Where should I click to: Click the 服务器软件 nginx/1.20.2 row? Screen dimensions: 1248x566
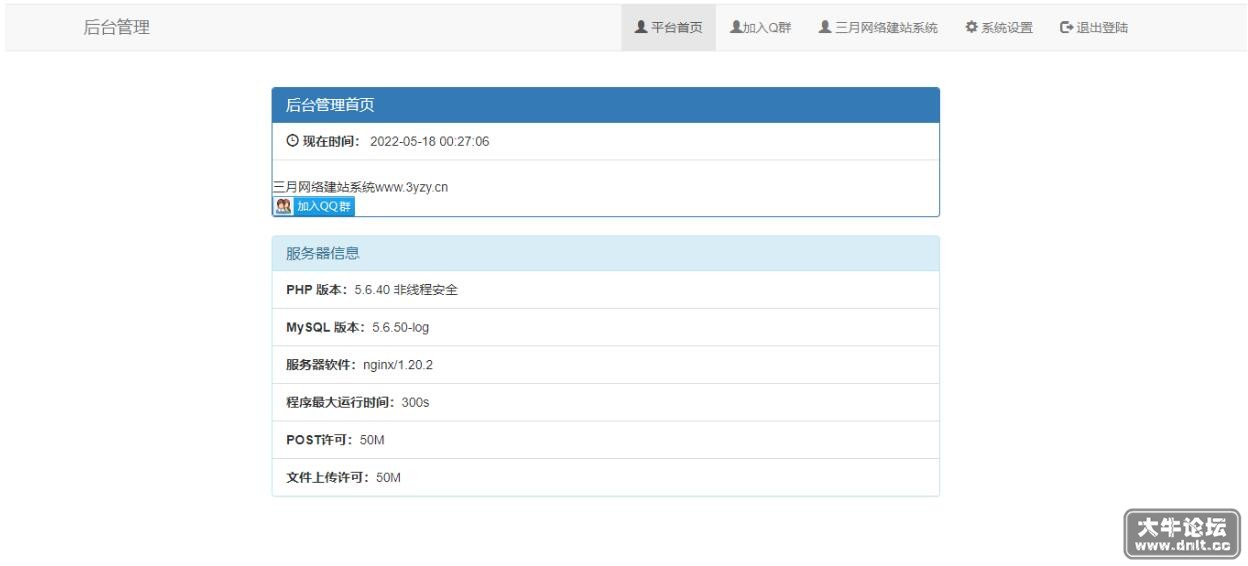point(605,365)
